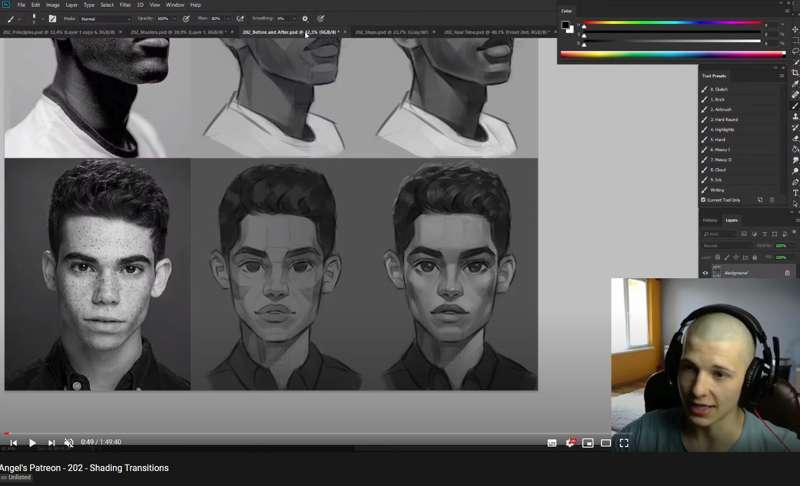Open the Select menu

pos(107,5)
